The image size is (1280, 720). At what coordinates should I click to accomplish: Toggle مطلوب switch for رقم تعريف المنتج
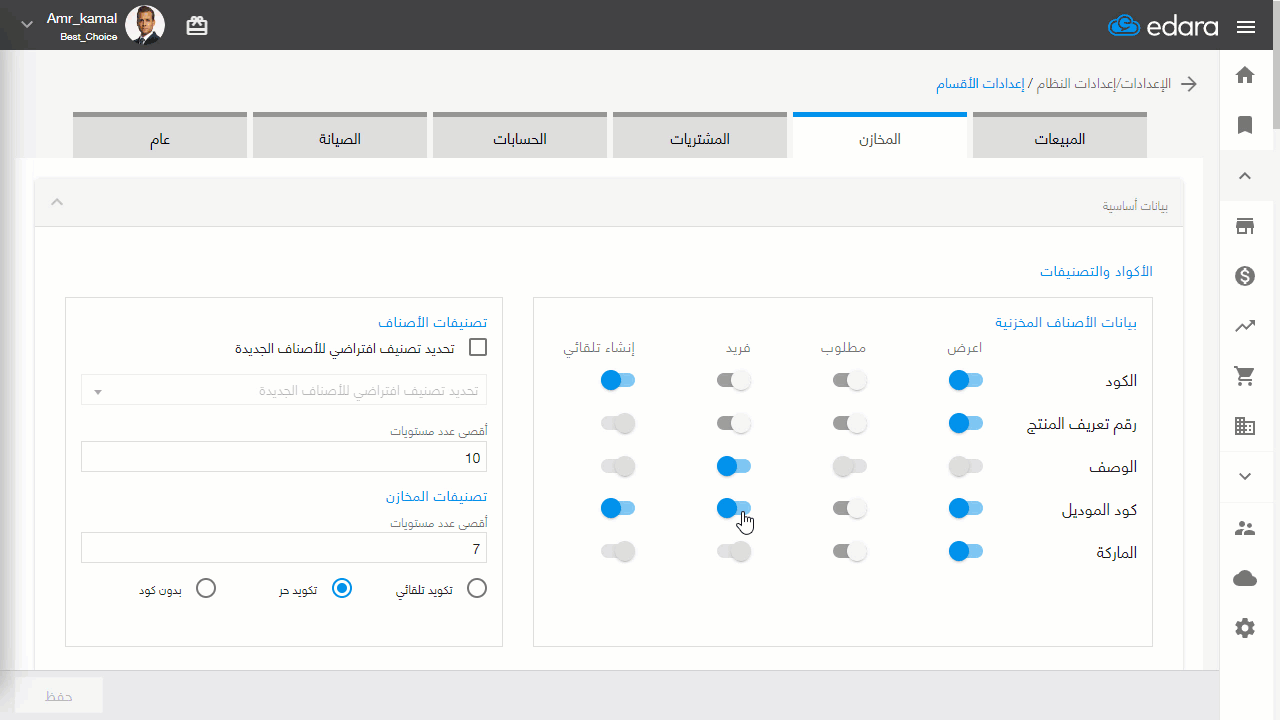850,423
